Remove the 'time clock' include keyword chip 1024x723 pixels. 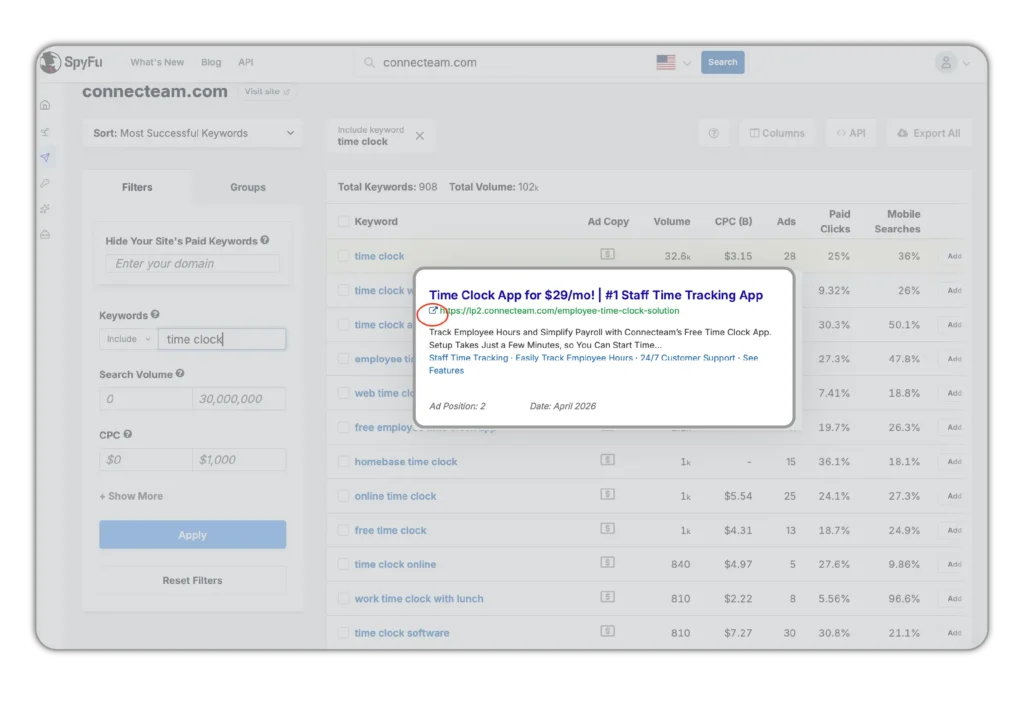pos(420,136)
